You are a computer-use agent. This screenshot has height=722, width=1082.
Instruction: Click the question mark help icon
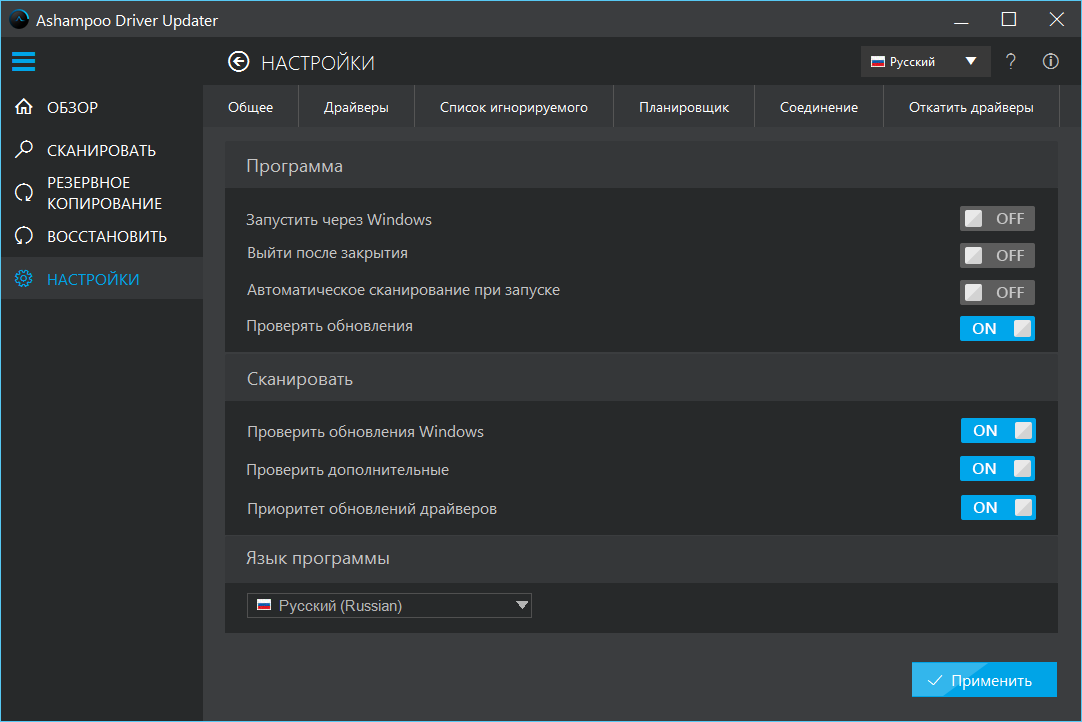tap(1011, 62)
